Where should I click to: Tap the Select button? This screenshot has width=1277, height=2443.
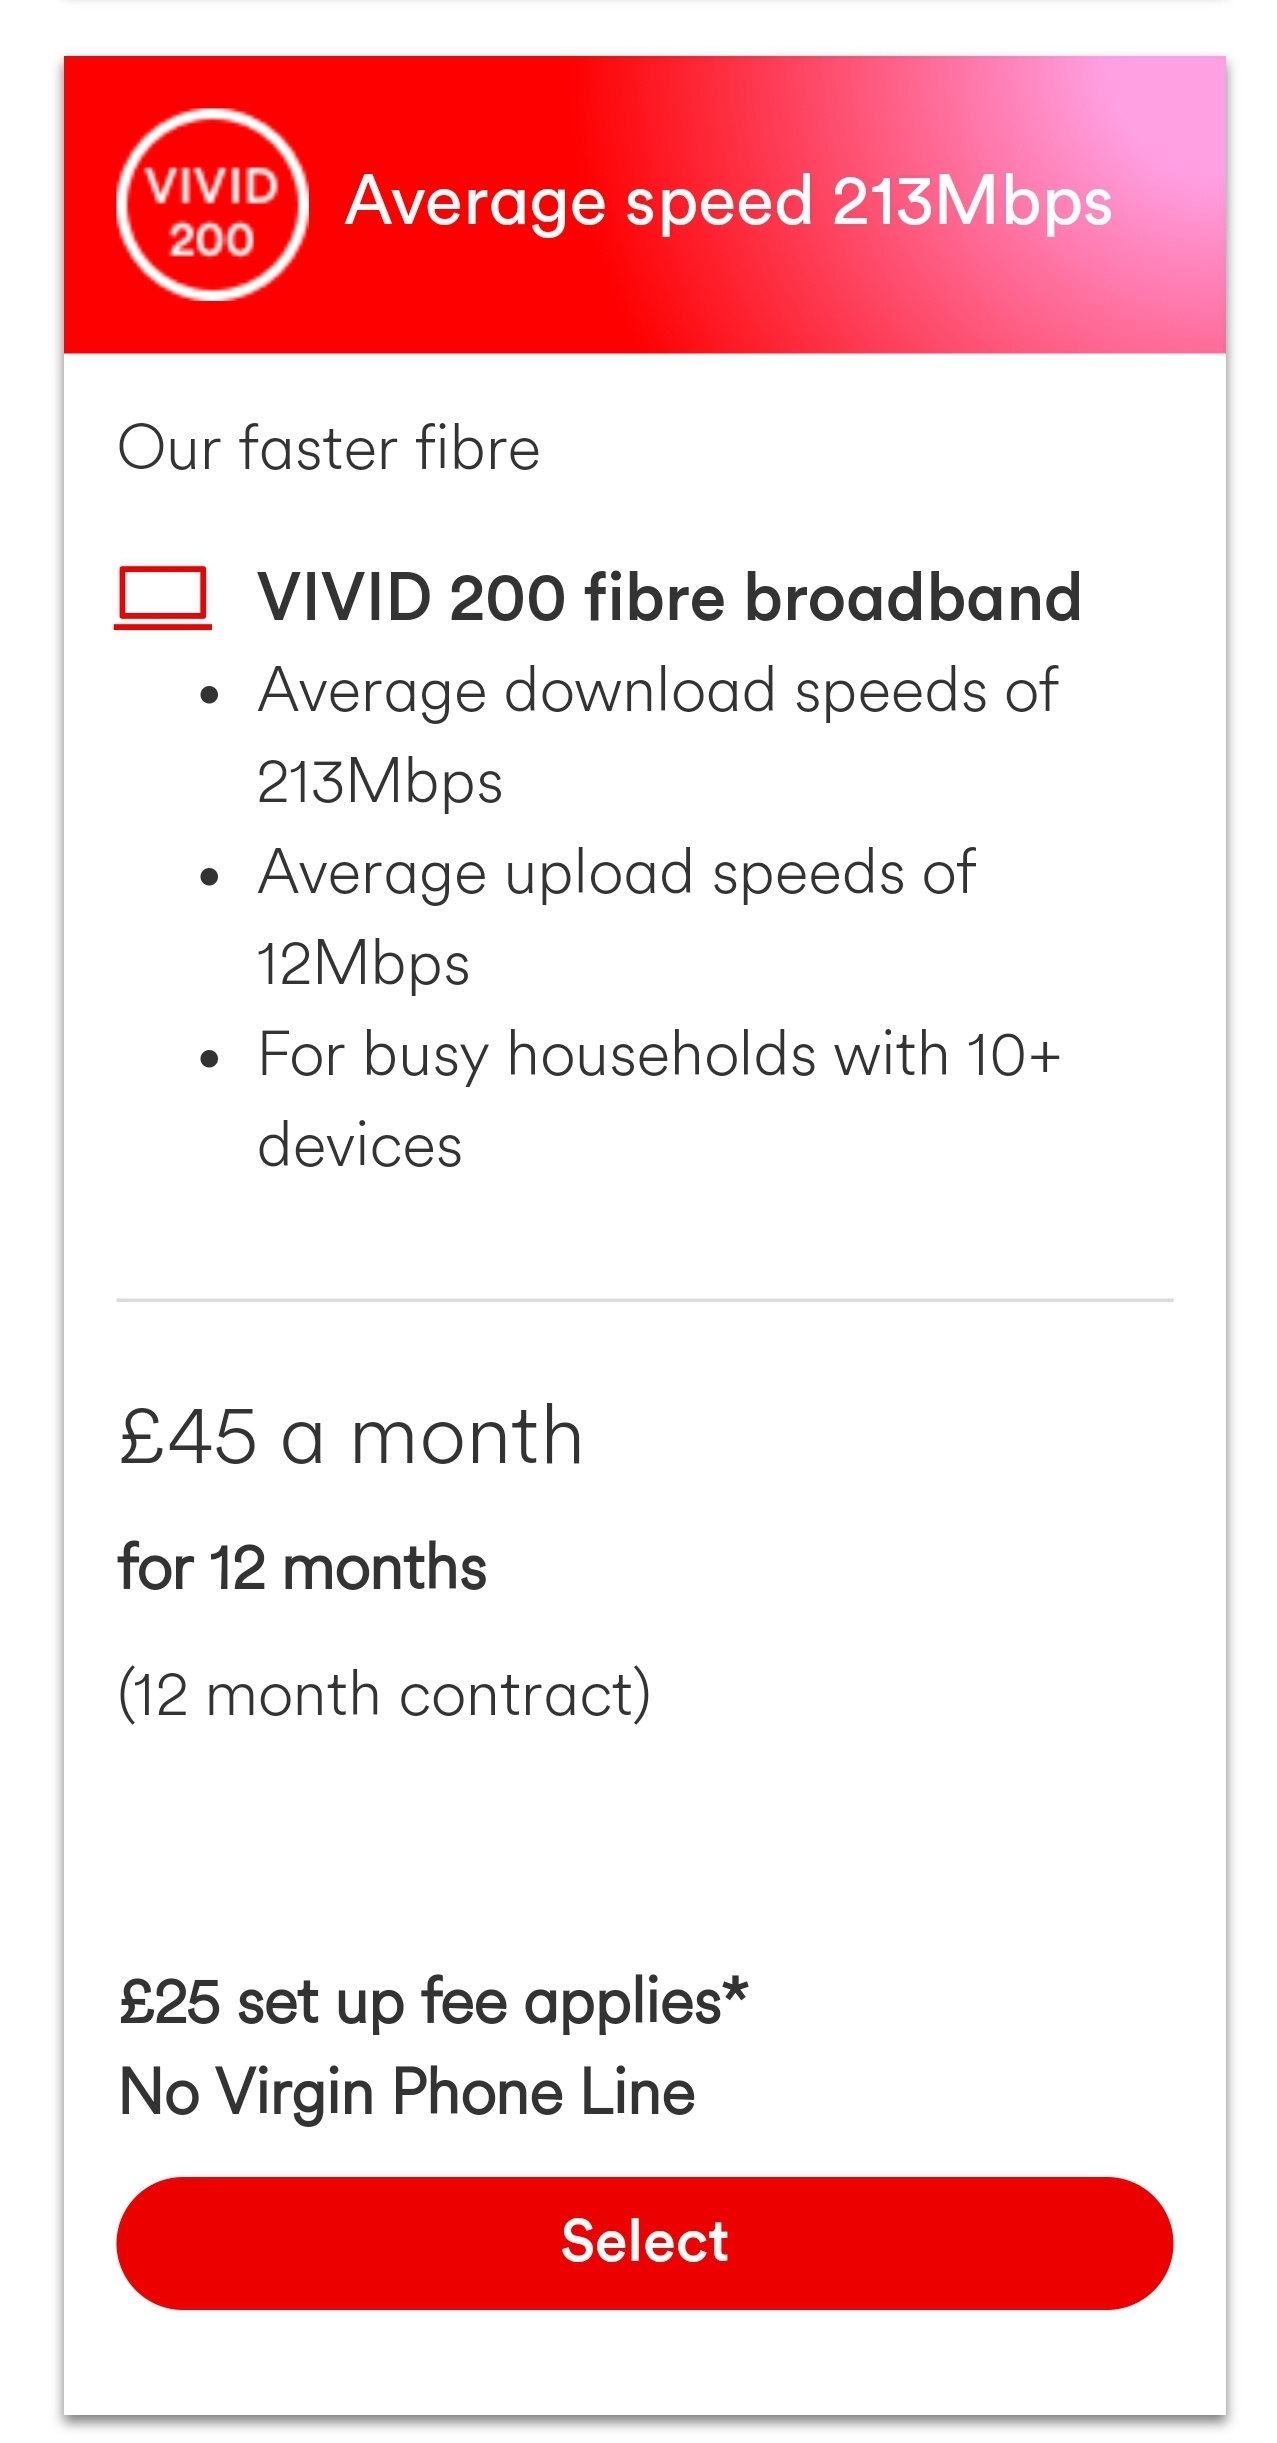(644, 2242)
